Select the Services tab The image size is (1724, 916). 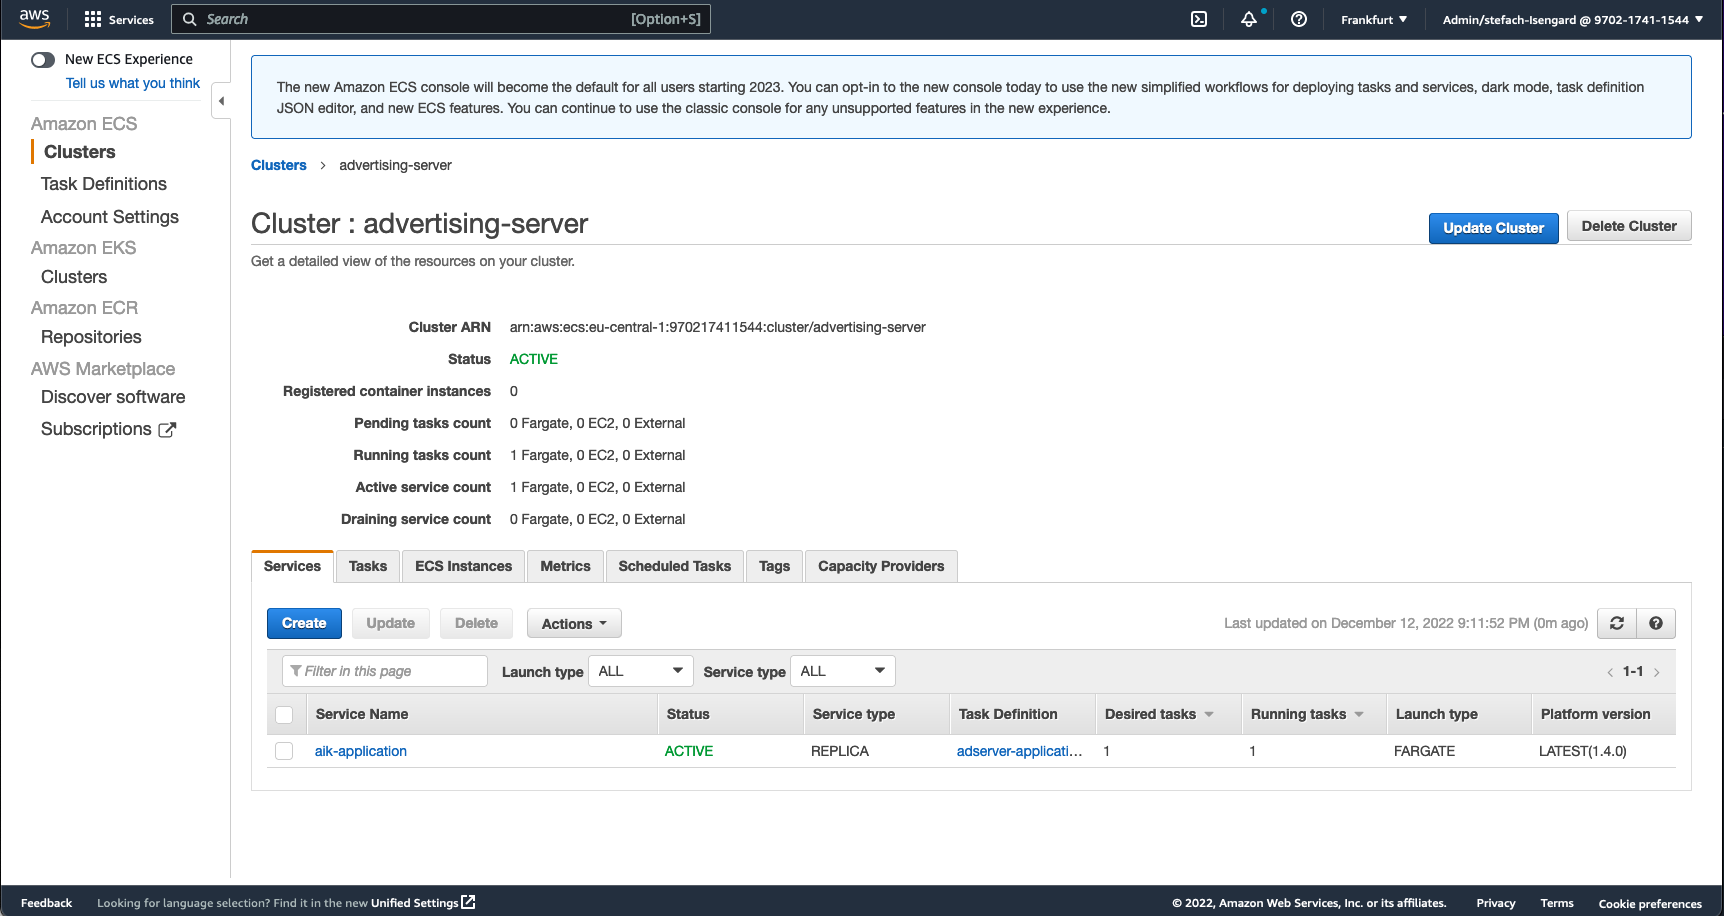coord(292,566)
